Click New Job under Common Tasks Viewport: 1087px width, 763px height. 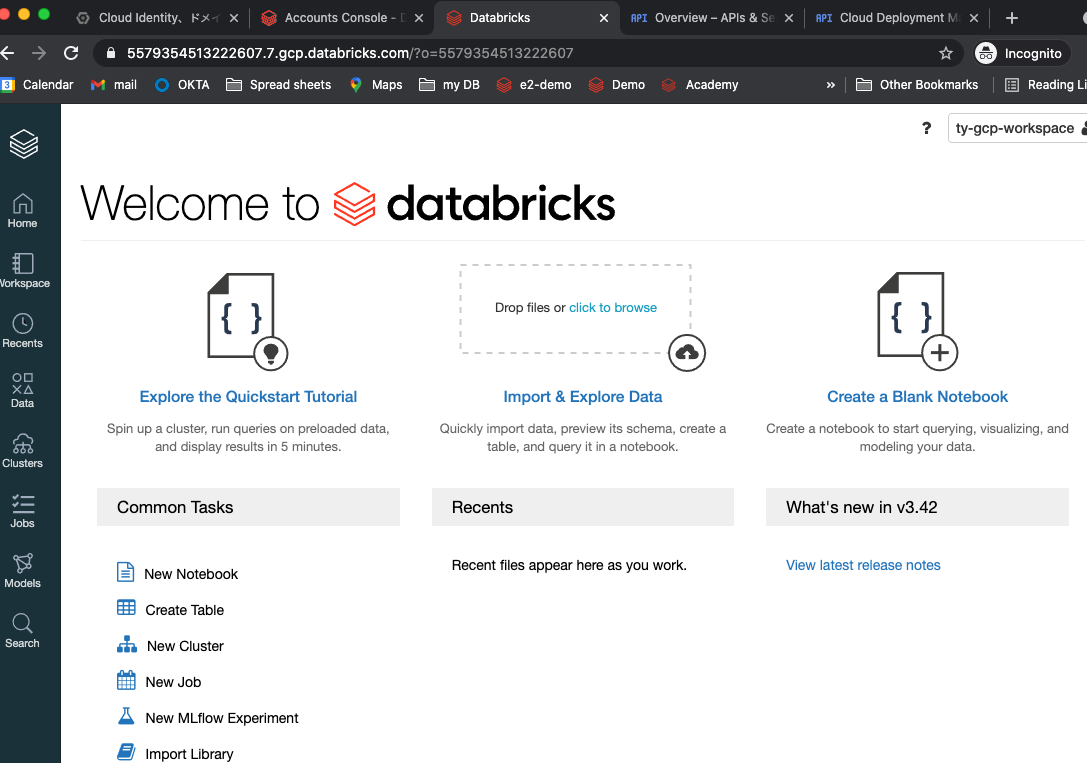(173, 682)
